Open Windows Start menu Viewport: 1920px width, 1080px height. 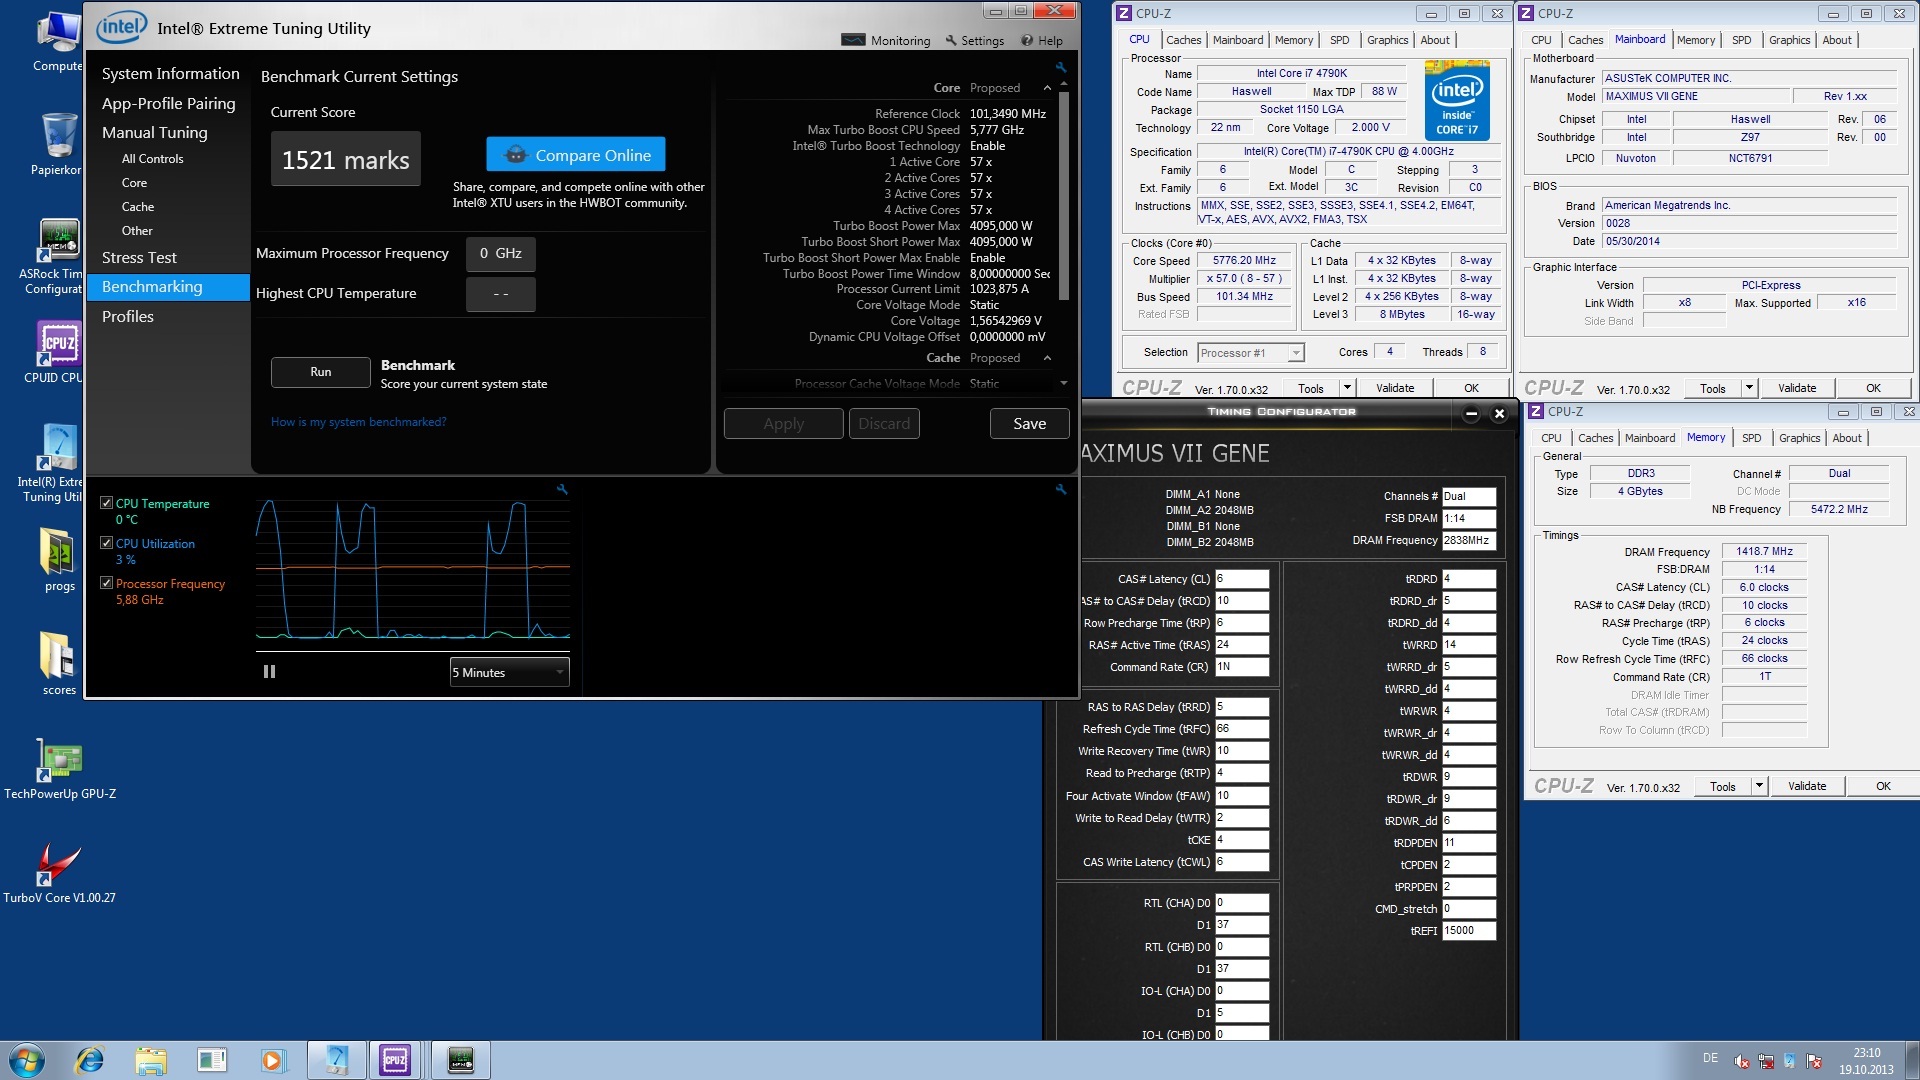pyautogui.click(x=27, y=1060)
